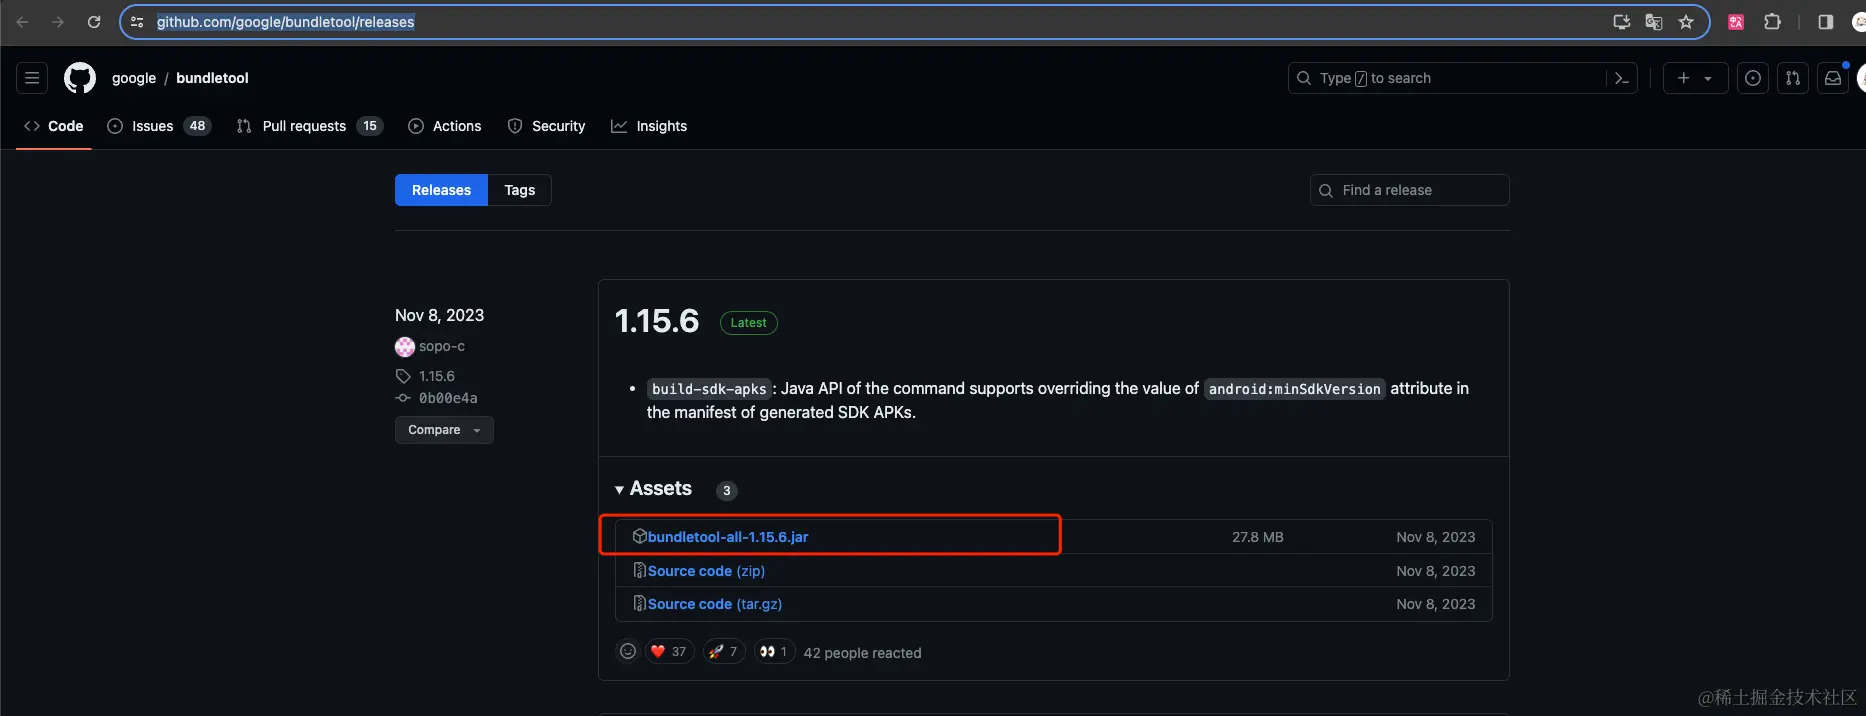The height and width of the screenshot is (716, 1866).
Task: Open the Pull requests tab
Action: coord(309,126)
